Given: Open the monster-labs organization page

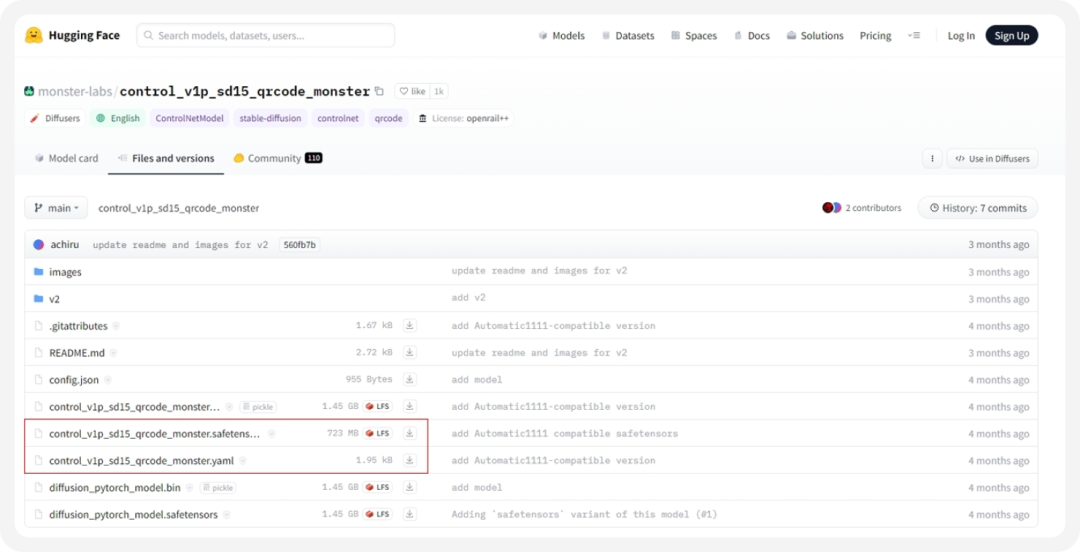Looking at the screenshot, I should point(76,91).
